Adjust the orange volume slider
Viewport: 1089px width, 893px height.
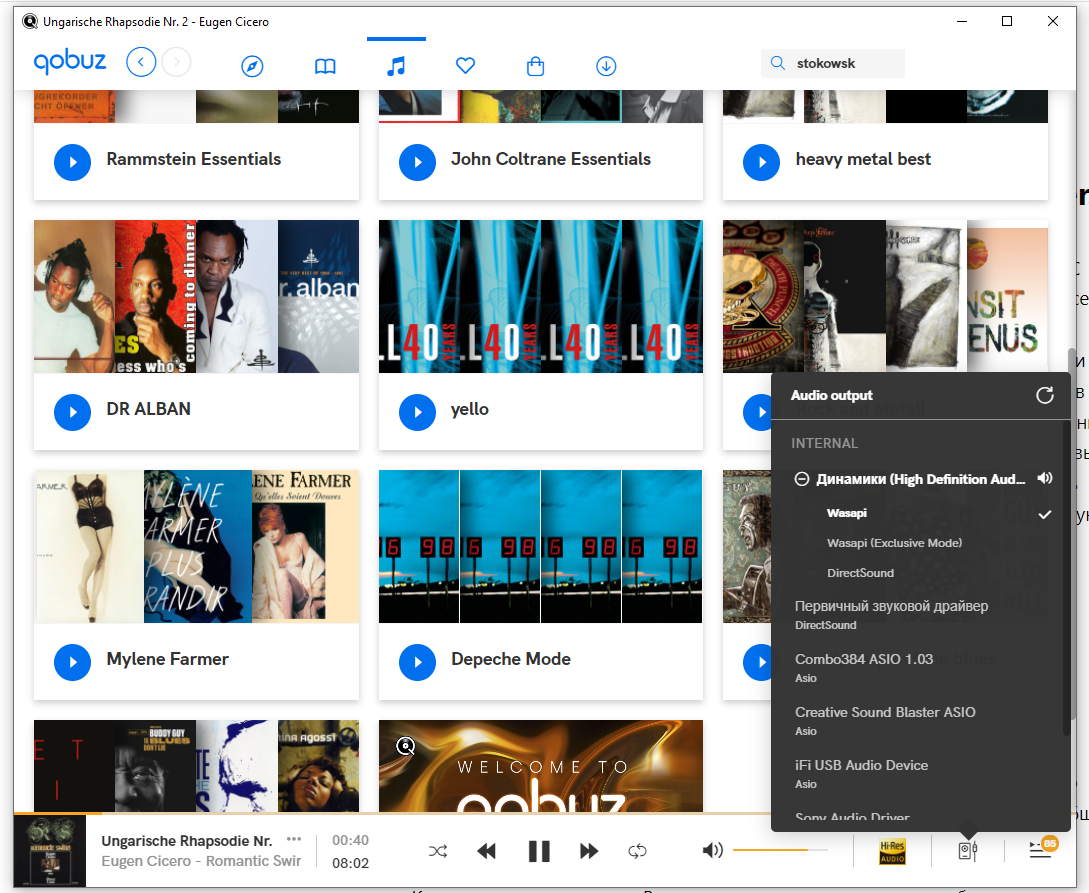(x=781, y=850)
